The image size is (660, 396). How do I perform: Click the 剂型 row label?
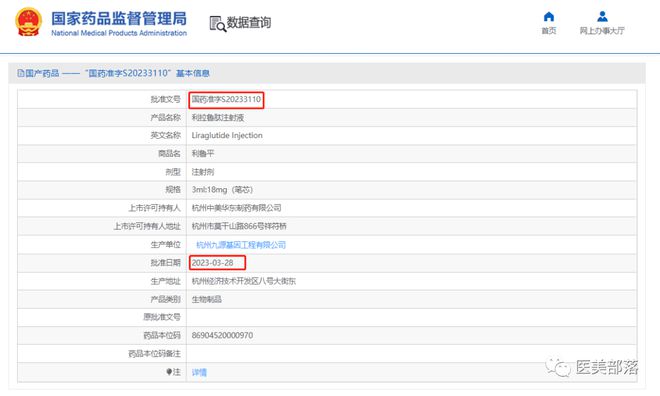pos(173,172)
